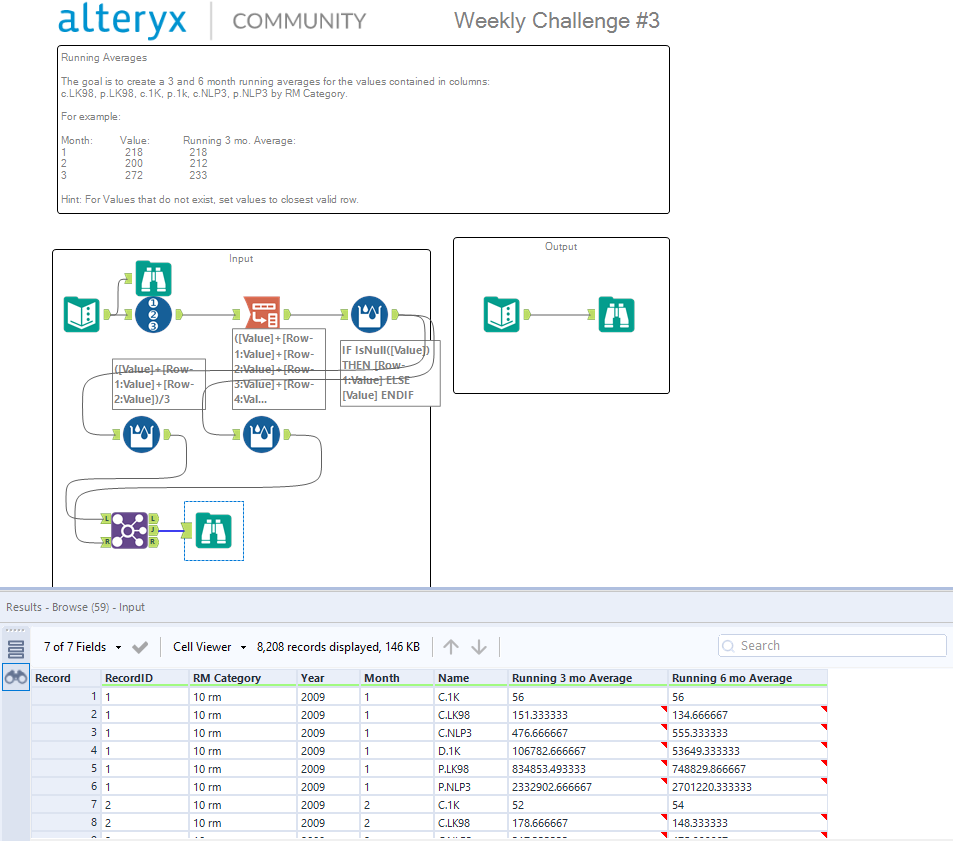953x841 pixels.
Task: Select cell with value 151.333333
Action: point(588,715)
